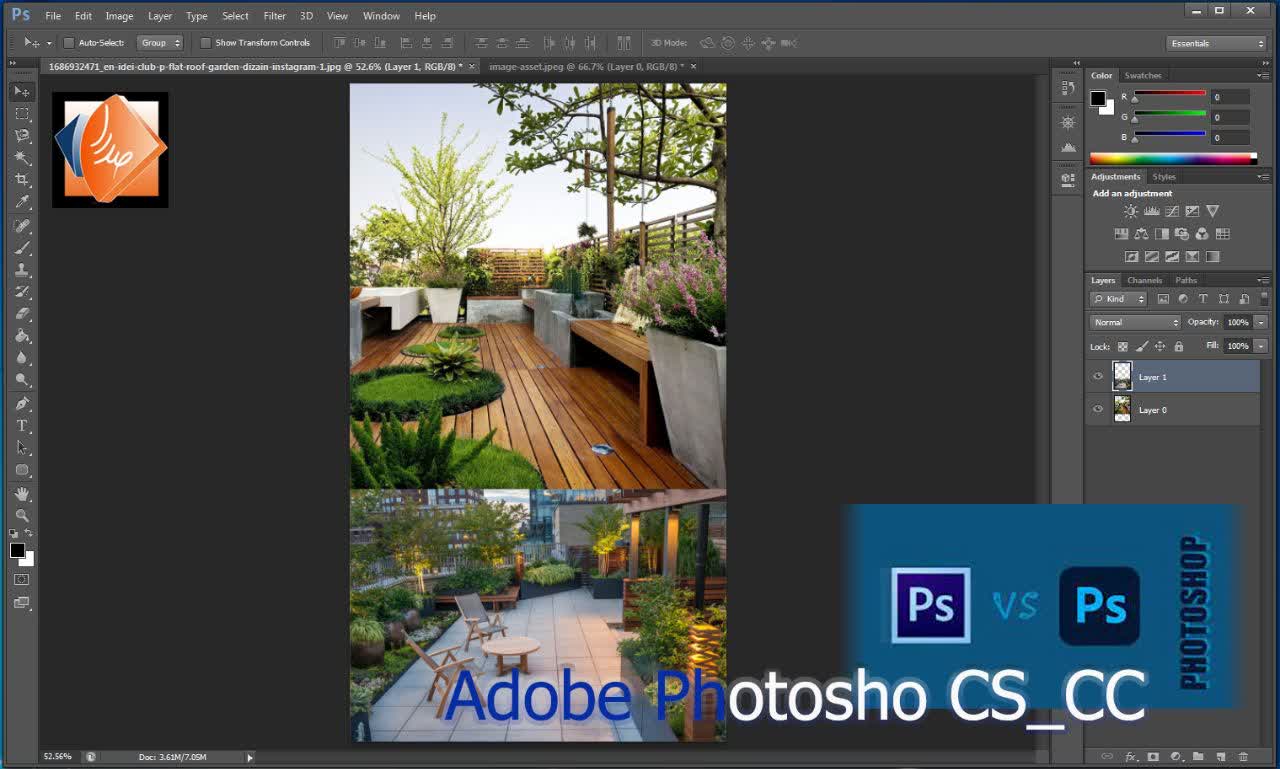1280x769 pixels.
Task: Open the History panel icon
Action: 1068,88
